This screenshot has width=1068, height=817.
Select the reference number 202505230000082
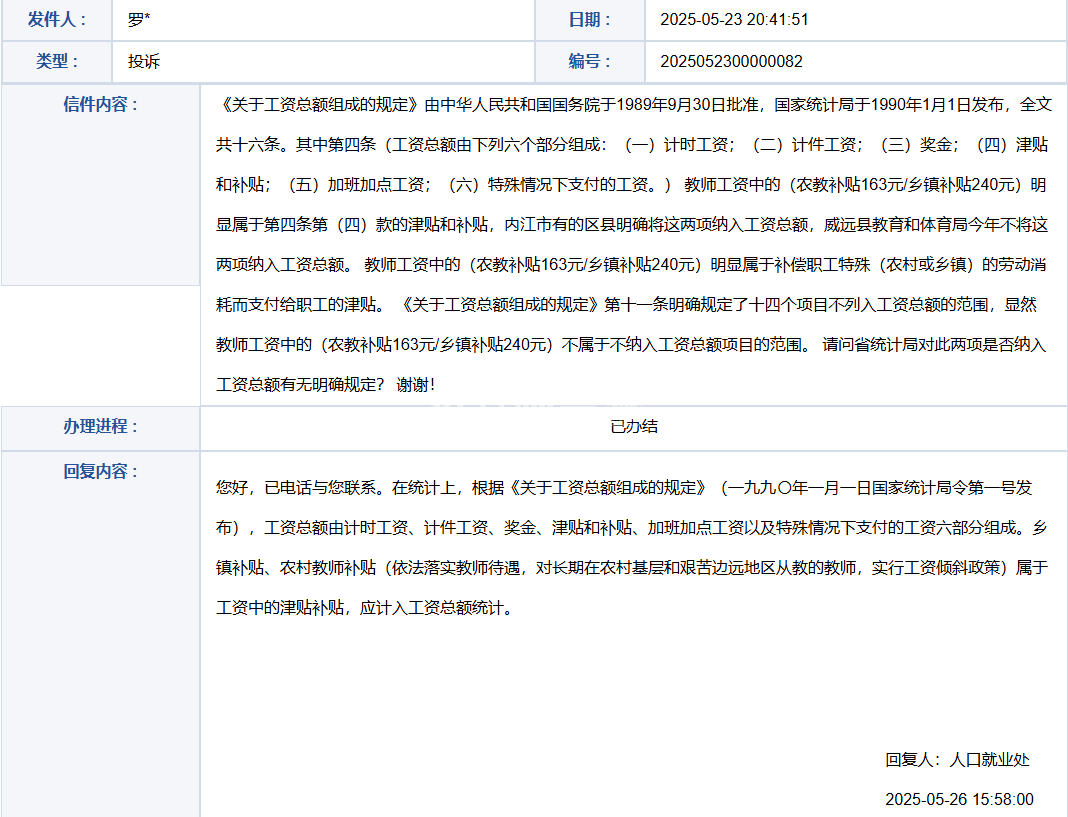[x=731, y=61]
